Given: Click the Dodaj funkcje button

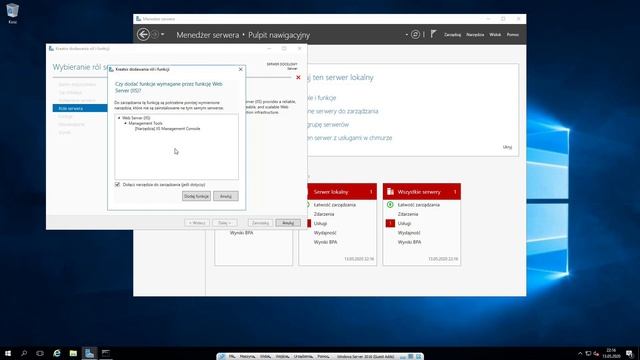Looking at the screenshot, I should point(196,196).
